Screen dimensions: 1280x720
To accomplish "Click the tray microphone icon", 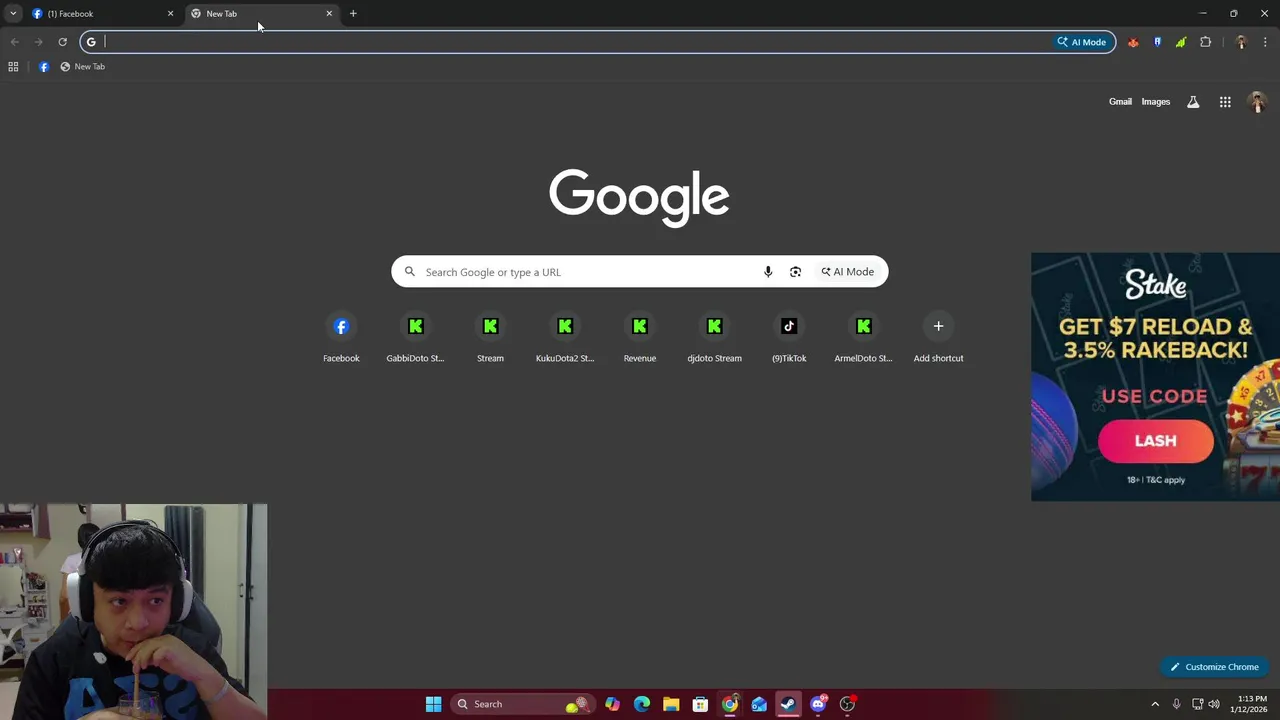I will [1176, 704].
